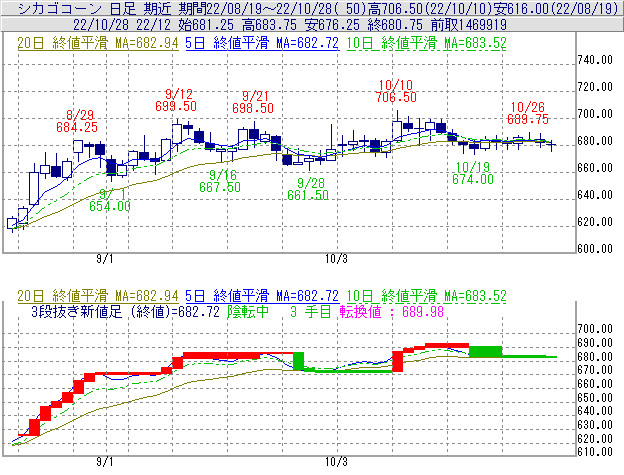Viewport: 624px width, 475px height.
Task: Click the '740.00' price axis label
Action: [x=595, y=60]
